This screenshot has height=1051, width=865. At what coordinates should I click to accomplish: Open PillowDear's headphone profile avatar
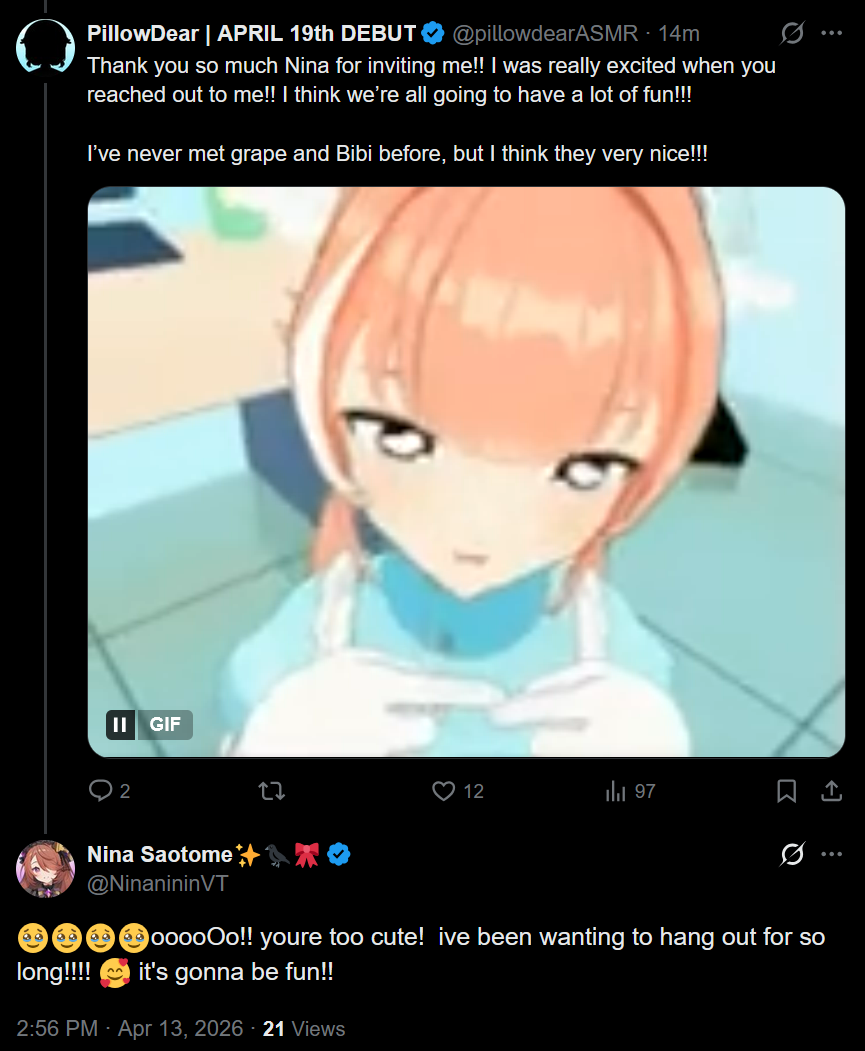(x=46, y=46)
